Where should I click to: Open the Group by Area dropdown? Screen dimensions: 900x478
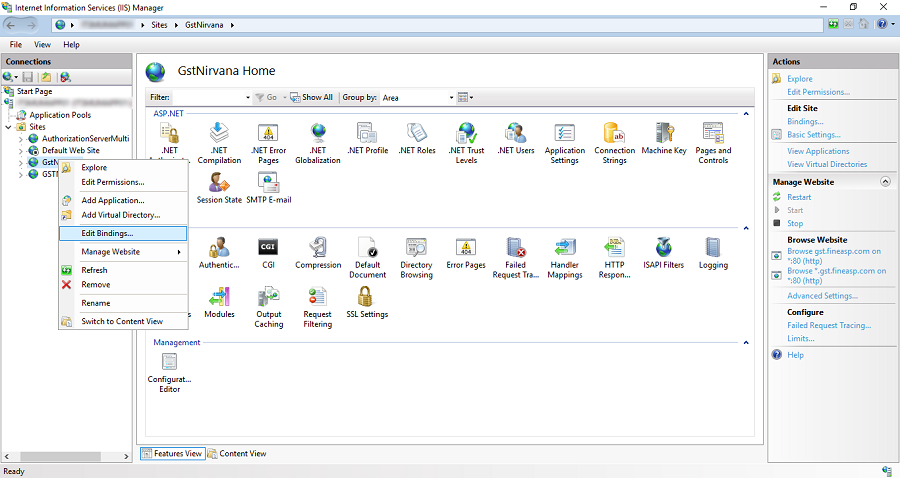coord(451,98)
